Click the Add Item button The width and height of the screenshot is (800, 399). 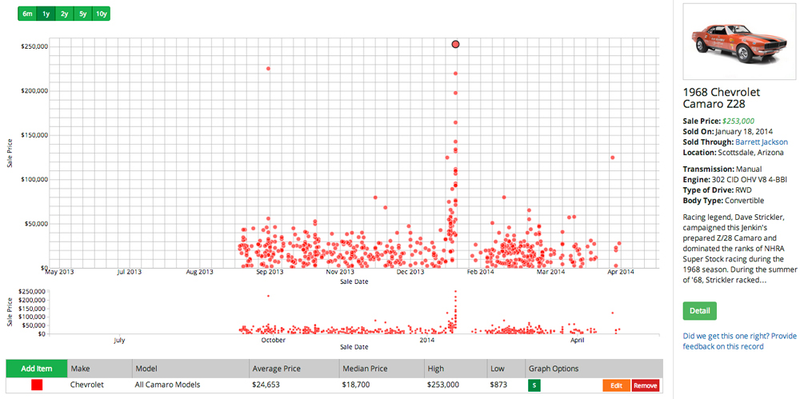(37, 368)
